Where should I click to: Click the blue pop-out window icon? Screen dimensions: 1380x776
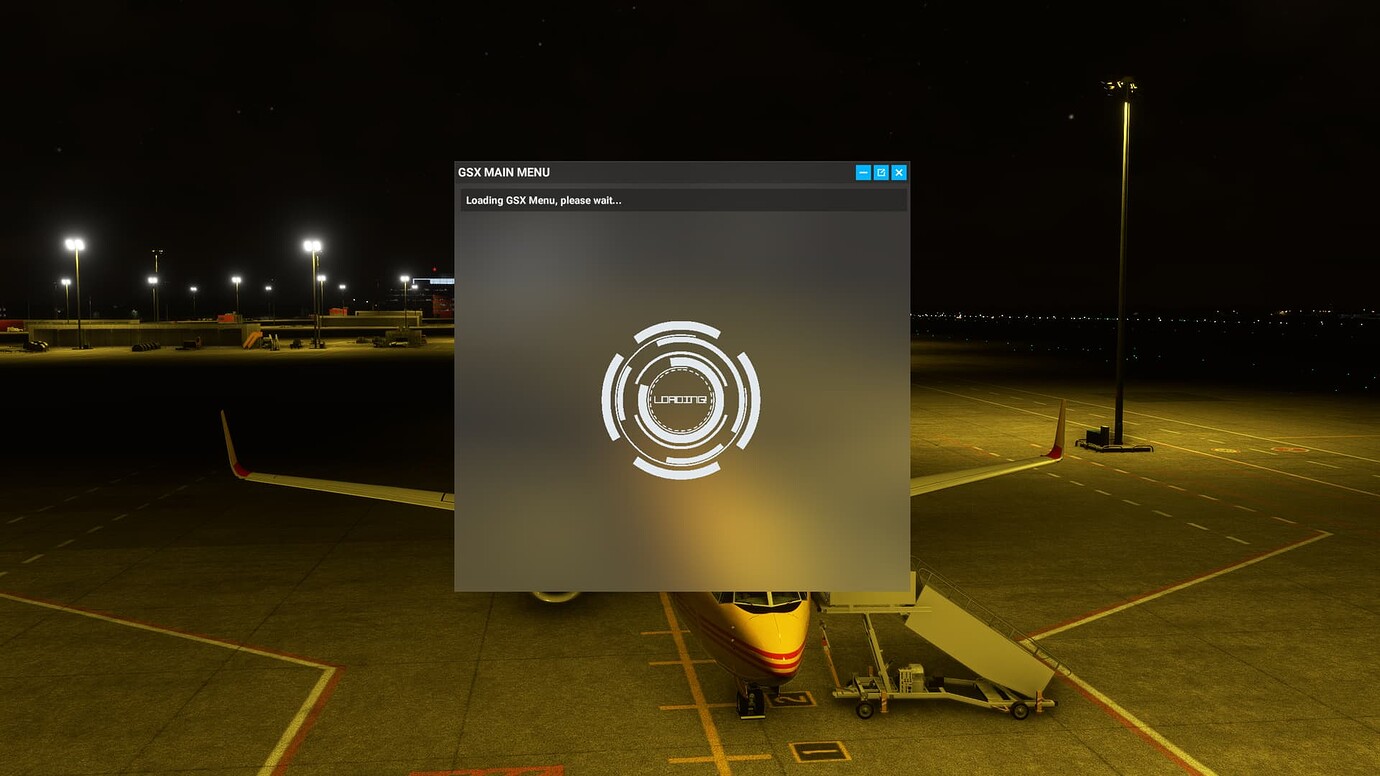pos(881,172)
